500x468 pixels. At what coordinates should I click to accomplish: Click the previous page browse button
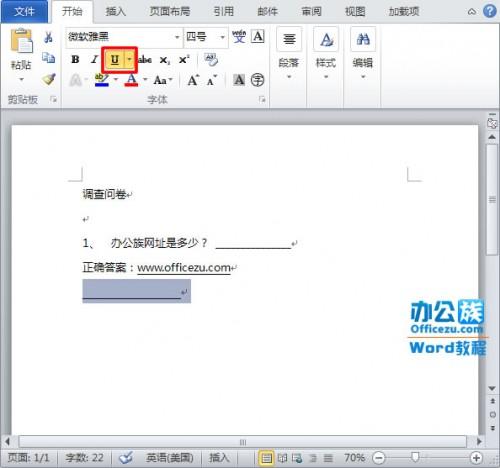pos(492,401)
